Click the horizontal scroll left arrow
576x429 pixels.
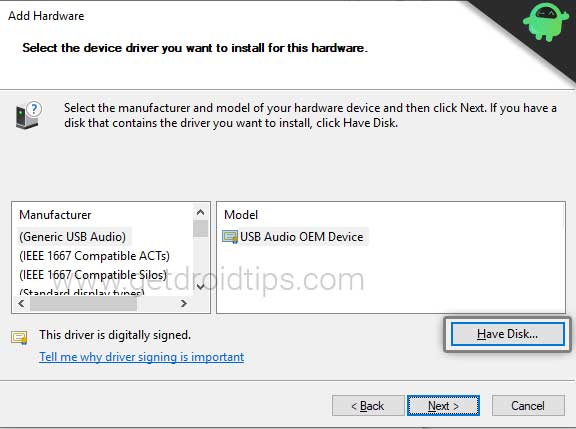[21, 303]
